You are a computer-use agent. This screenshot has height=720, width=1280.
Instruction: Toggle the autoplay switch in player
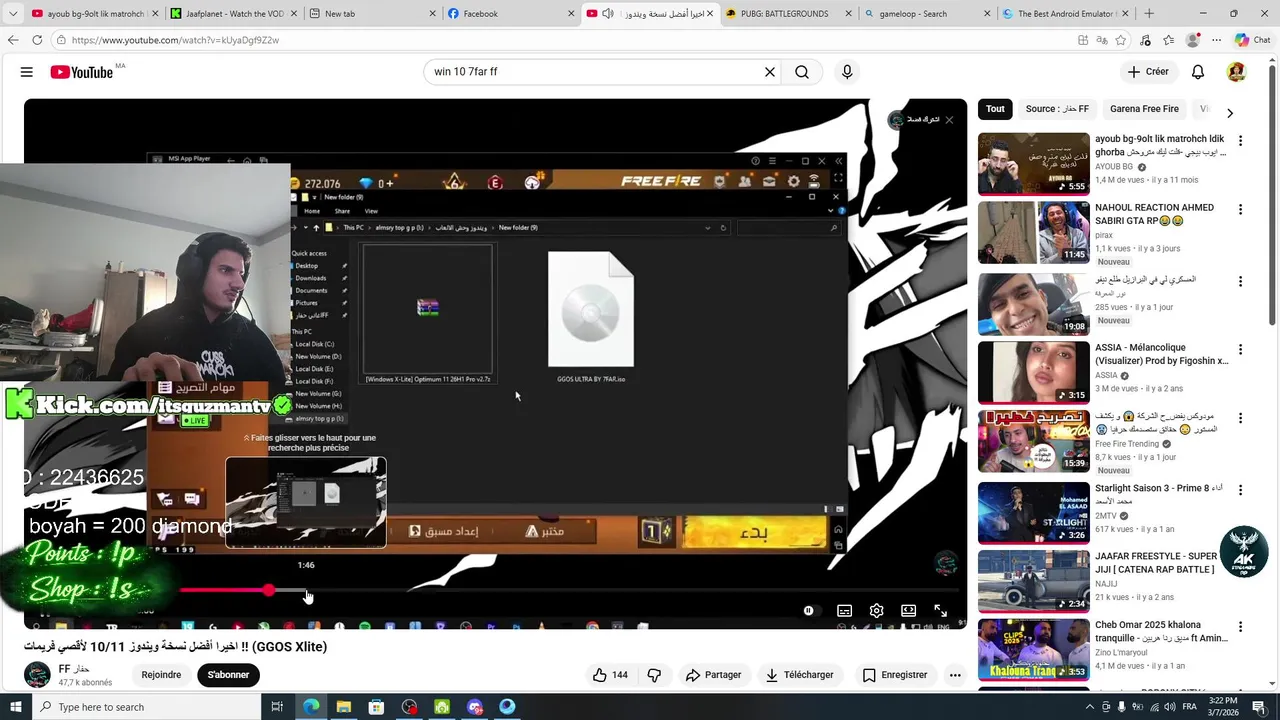[x=809, y=611]
